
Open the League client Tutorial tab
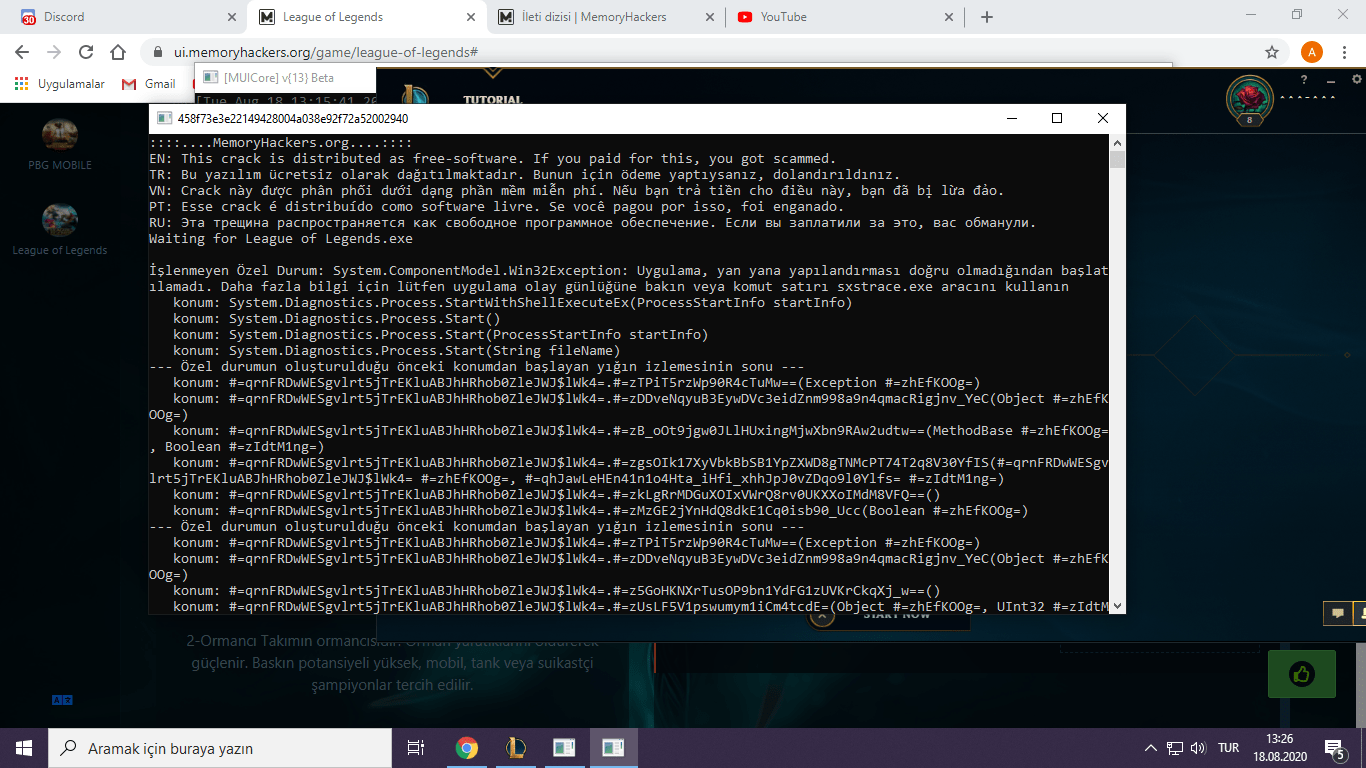point(493,100)
